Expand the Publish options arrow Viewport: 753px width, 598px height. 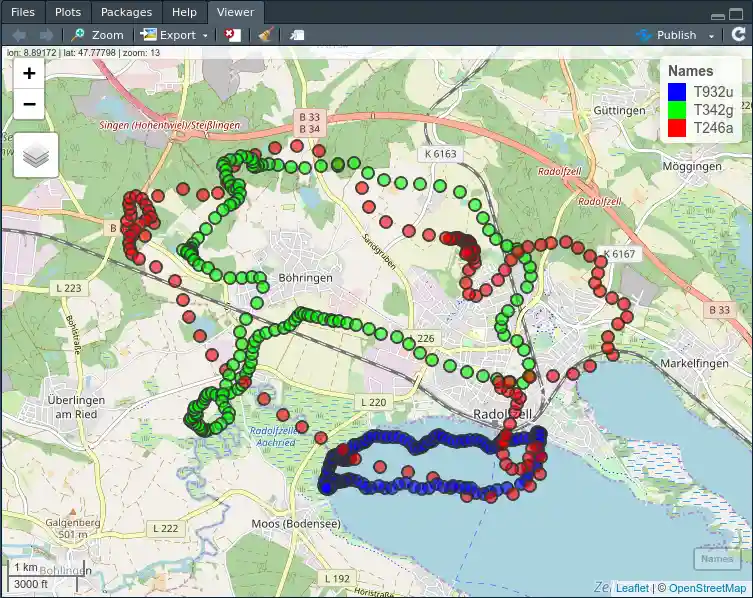tap(711, 35)
